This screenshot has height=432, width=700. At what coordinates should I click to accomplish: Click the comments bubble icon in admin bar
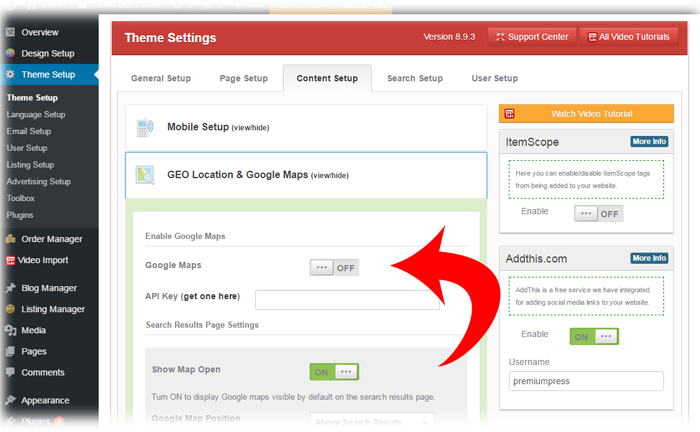[204, 6]
